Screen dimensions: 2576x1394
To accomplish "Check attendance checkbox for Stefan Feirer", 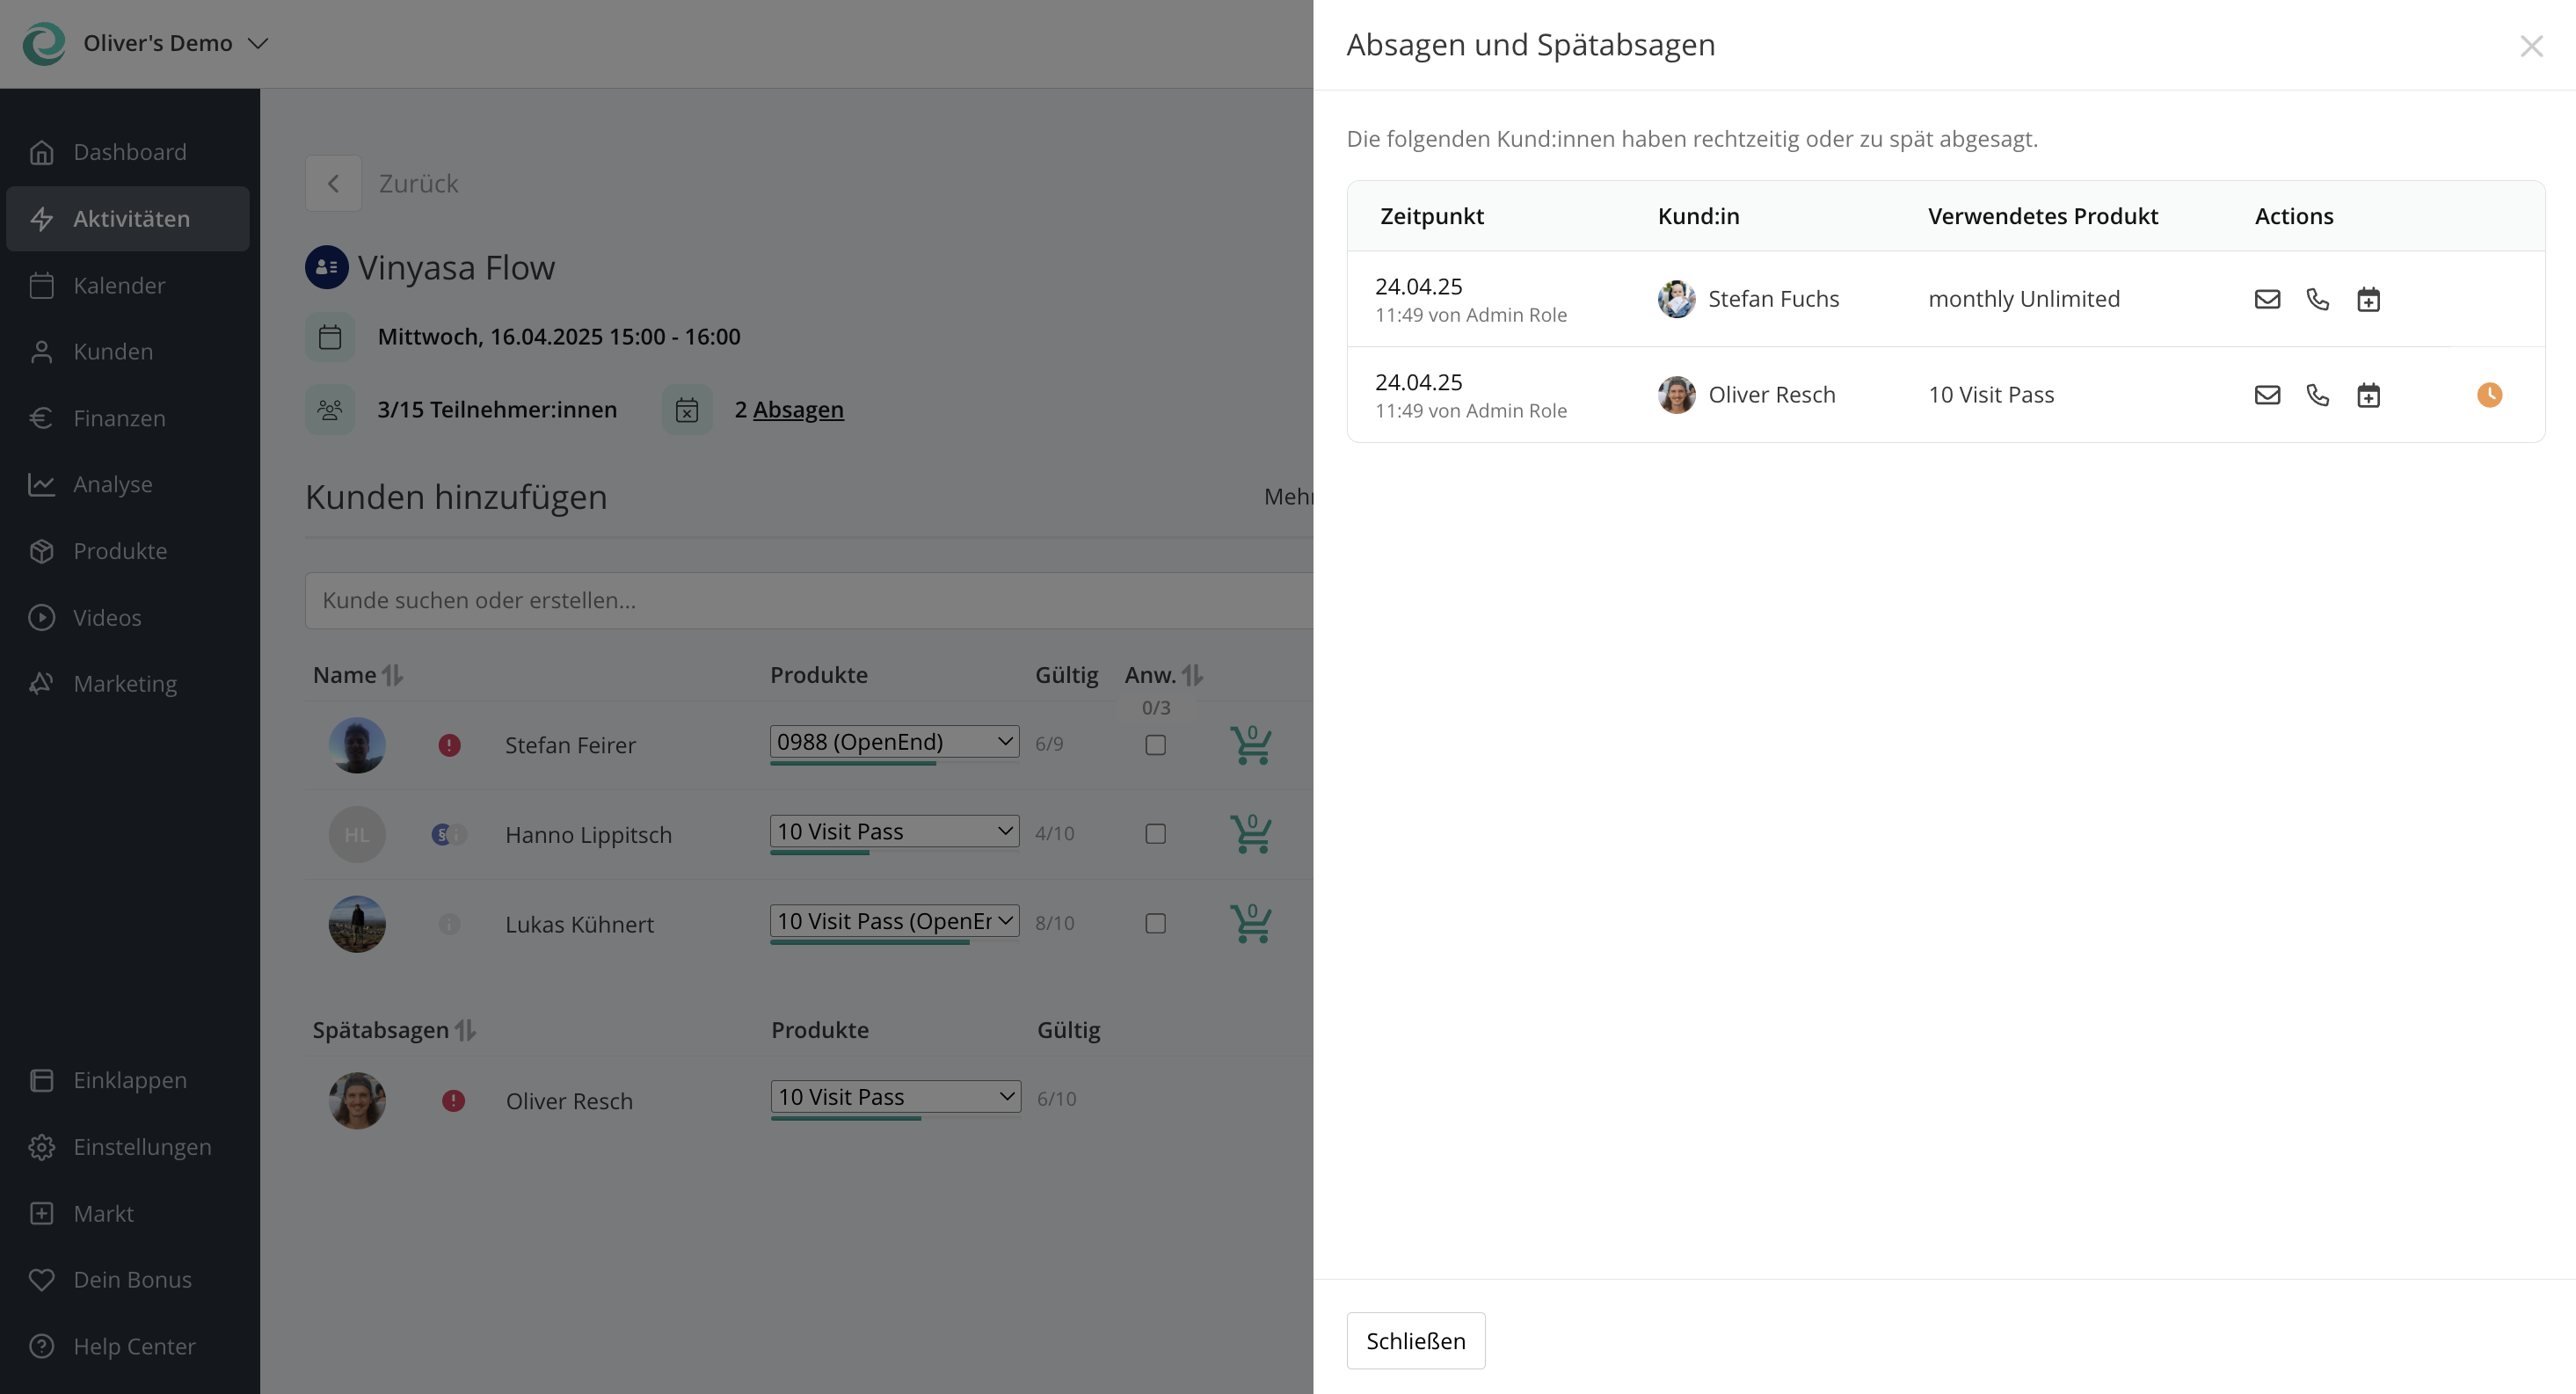I will pyautogui.click(x=1156, y=744).
